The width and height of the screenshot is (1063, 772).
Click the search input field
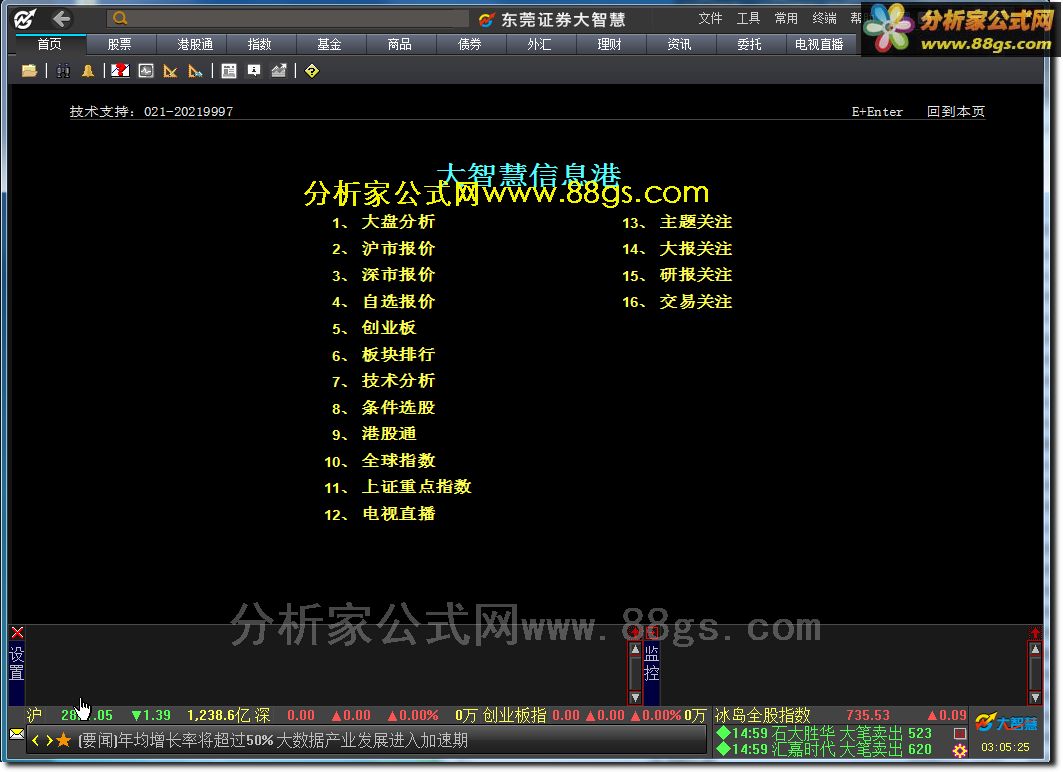click(287, 18)
